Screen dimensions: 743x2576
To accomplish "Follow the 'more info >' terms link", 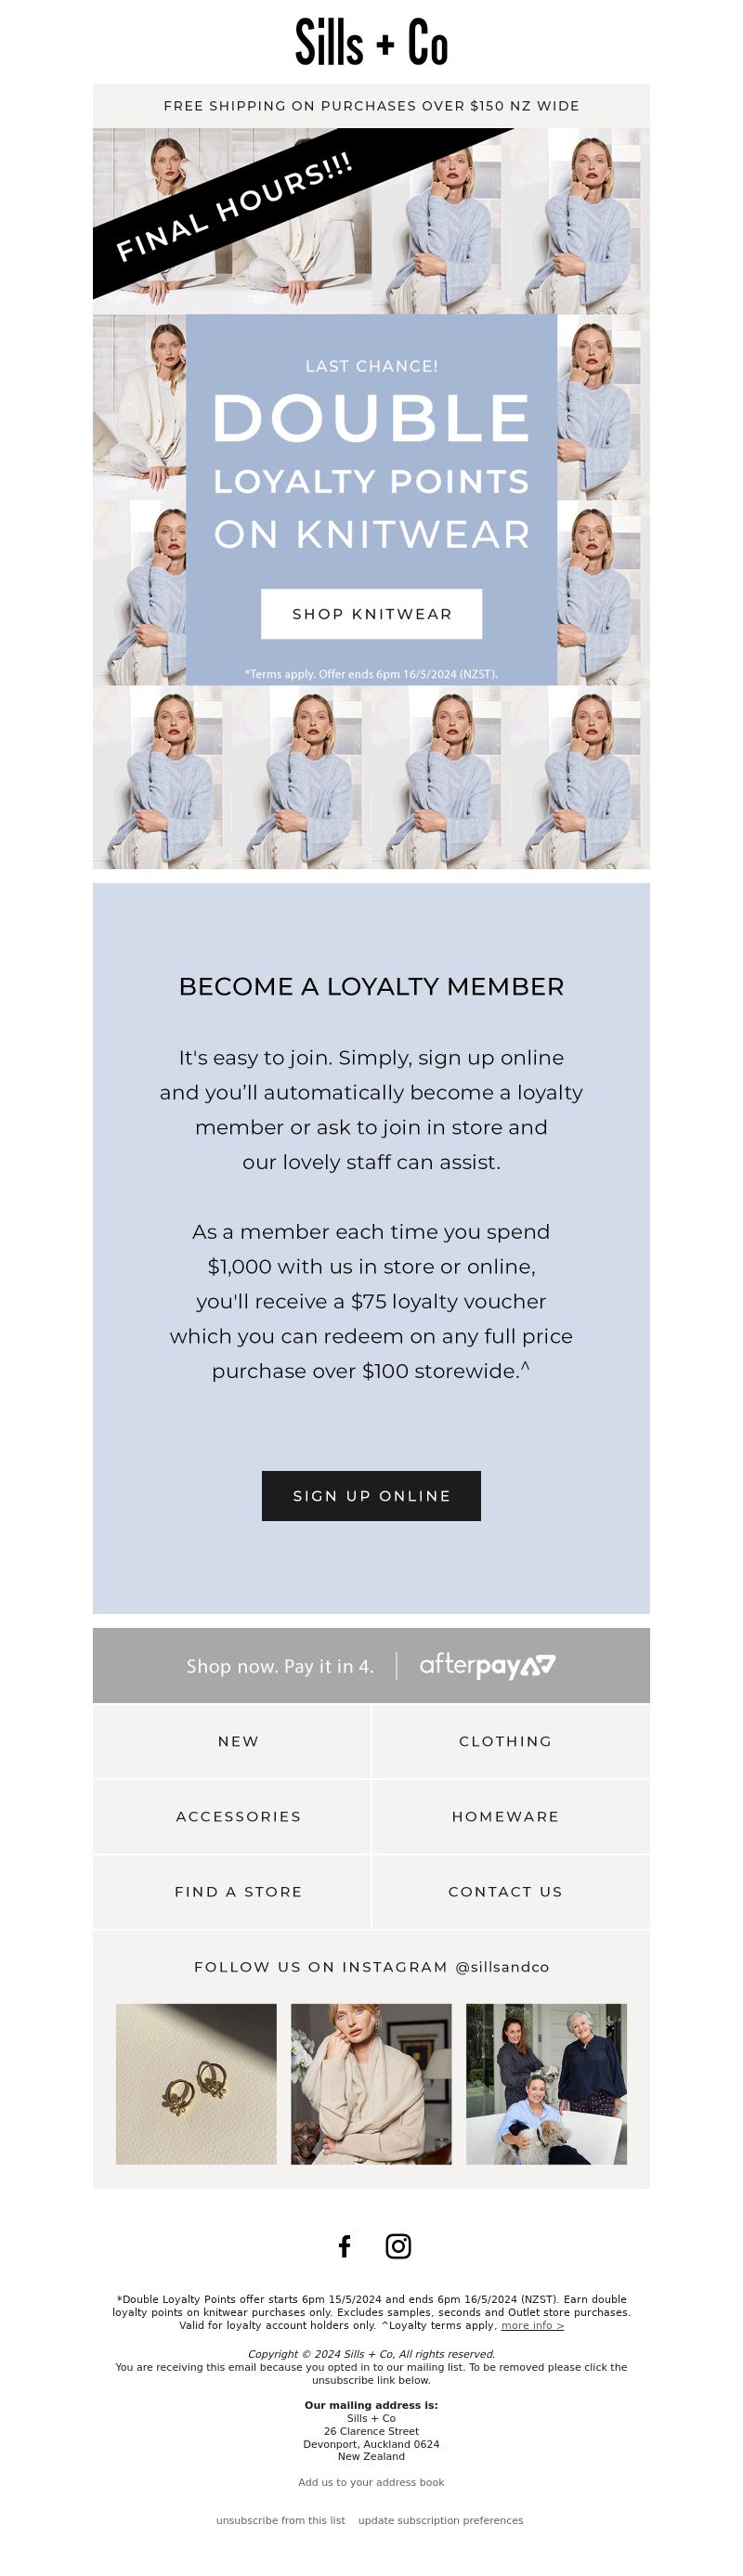I will click(x=532, y=2325).
